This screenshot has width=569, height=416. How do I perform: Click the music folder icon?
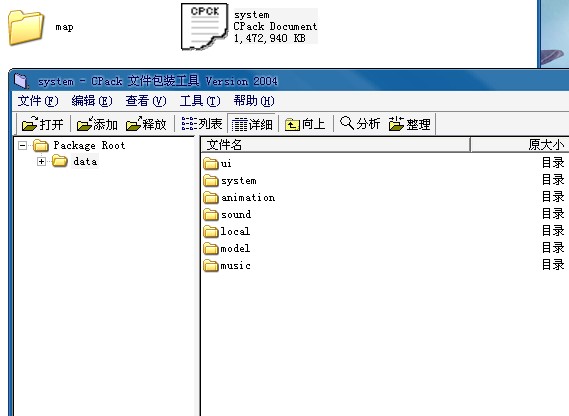tap(211, 265)
